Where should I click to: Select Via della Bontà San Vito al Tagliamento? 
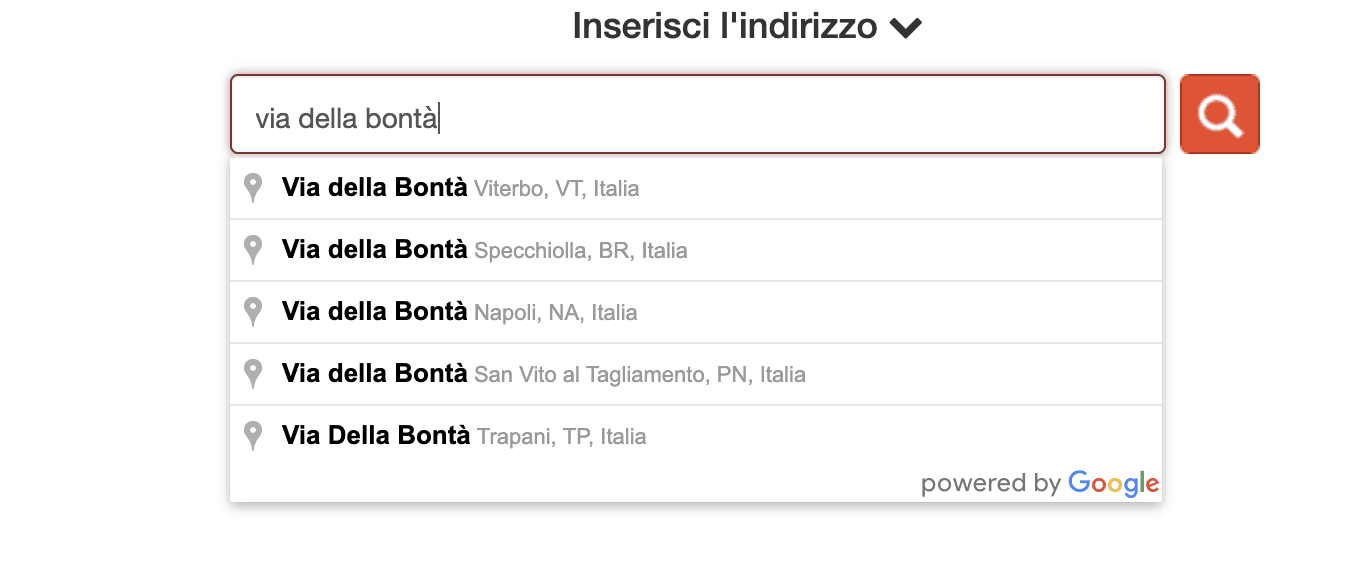tap(374, 374)
